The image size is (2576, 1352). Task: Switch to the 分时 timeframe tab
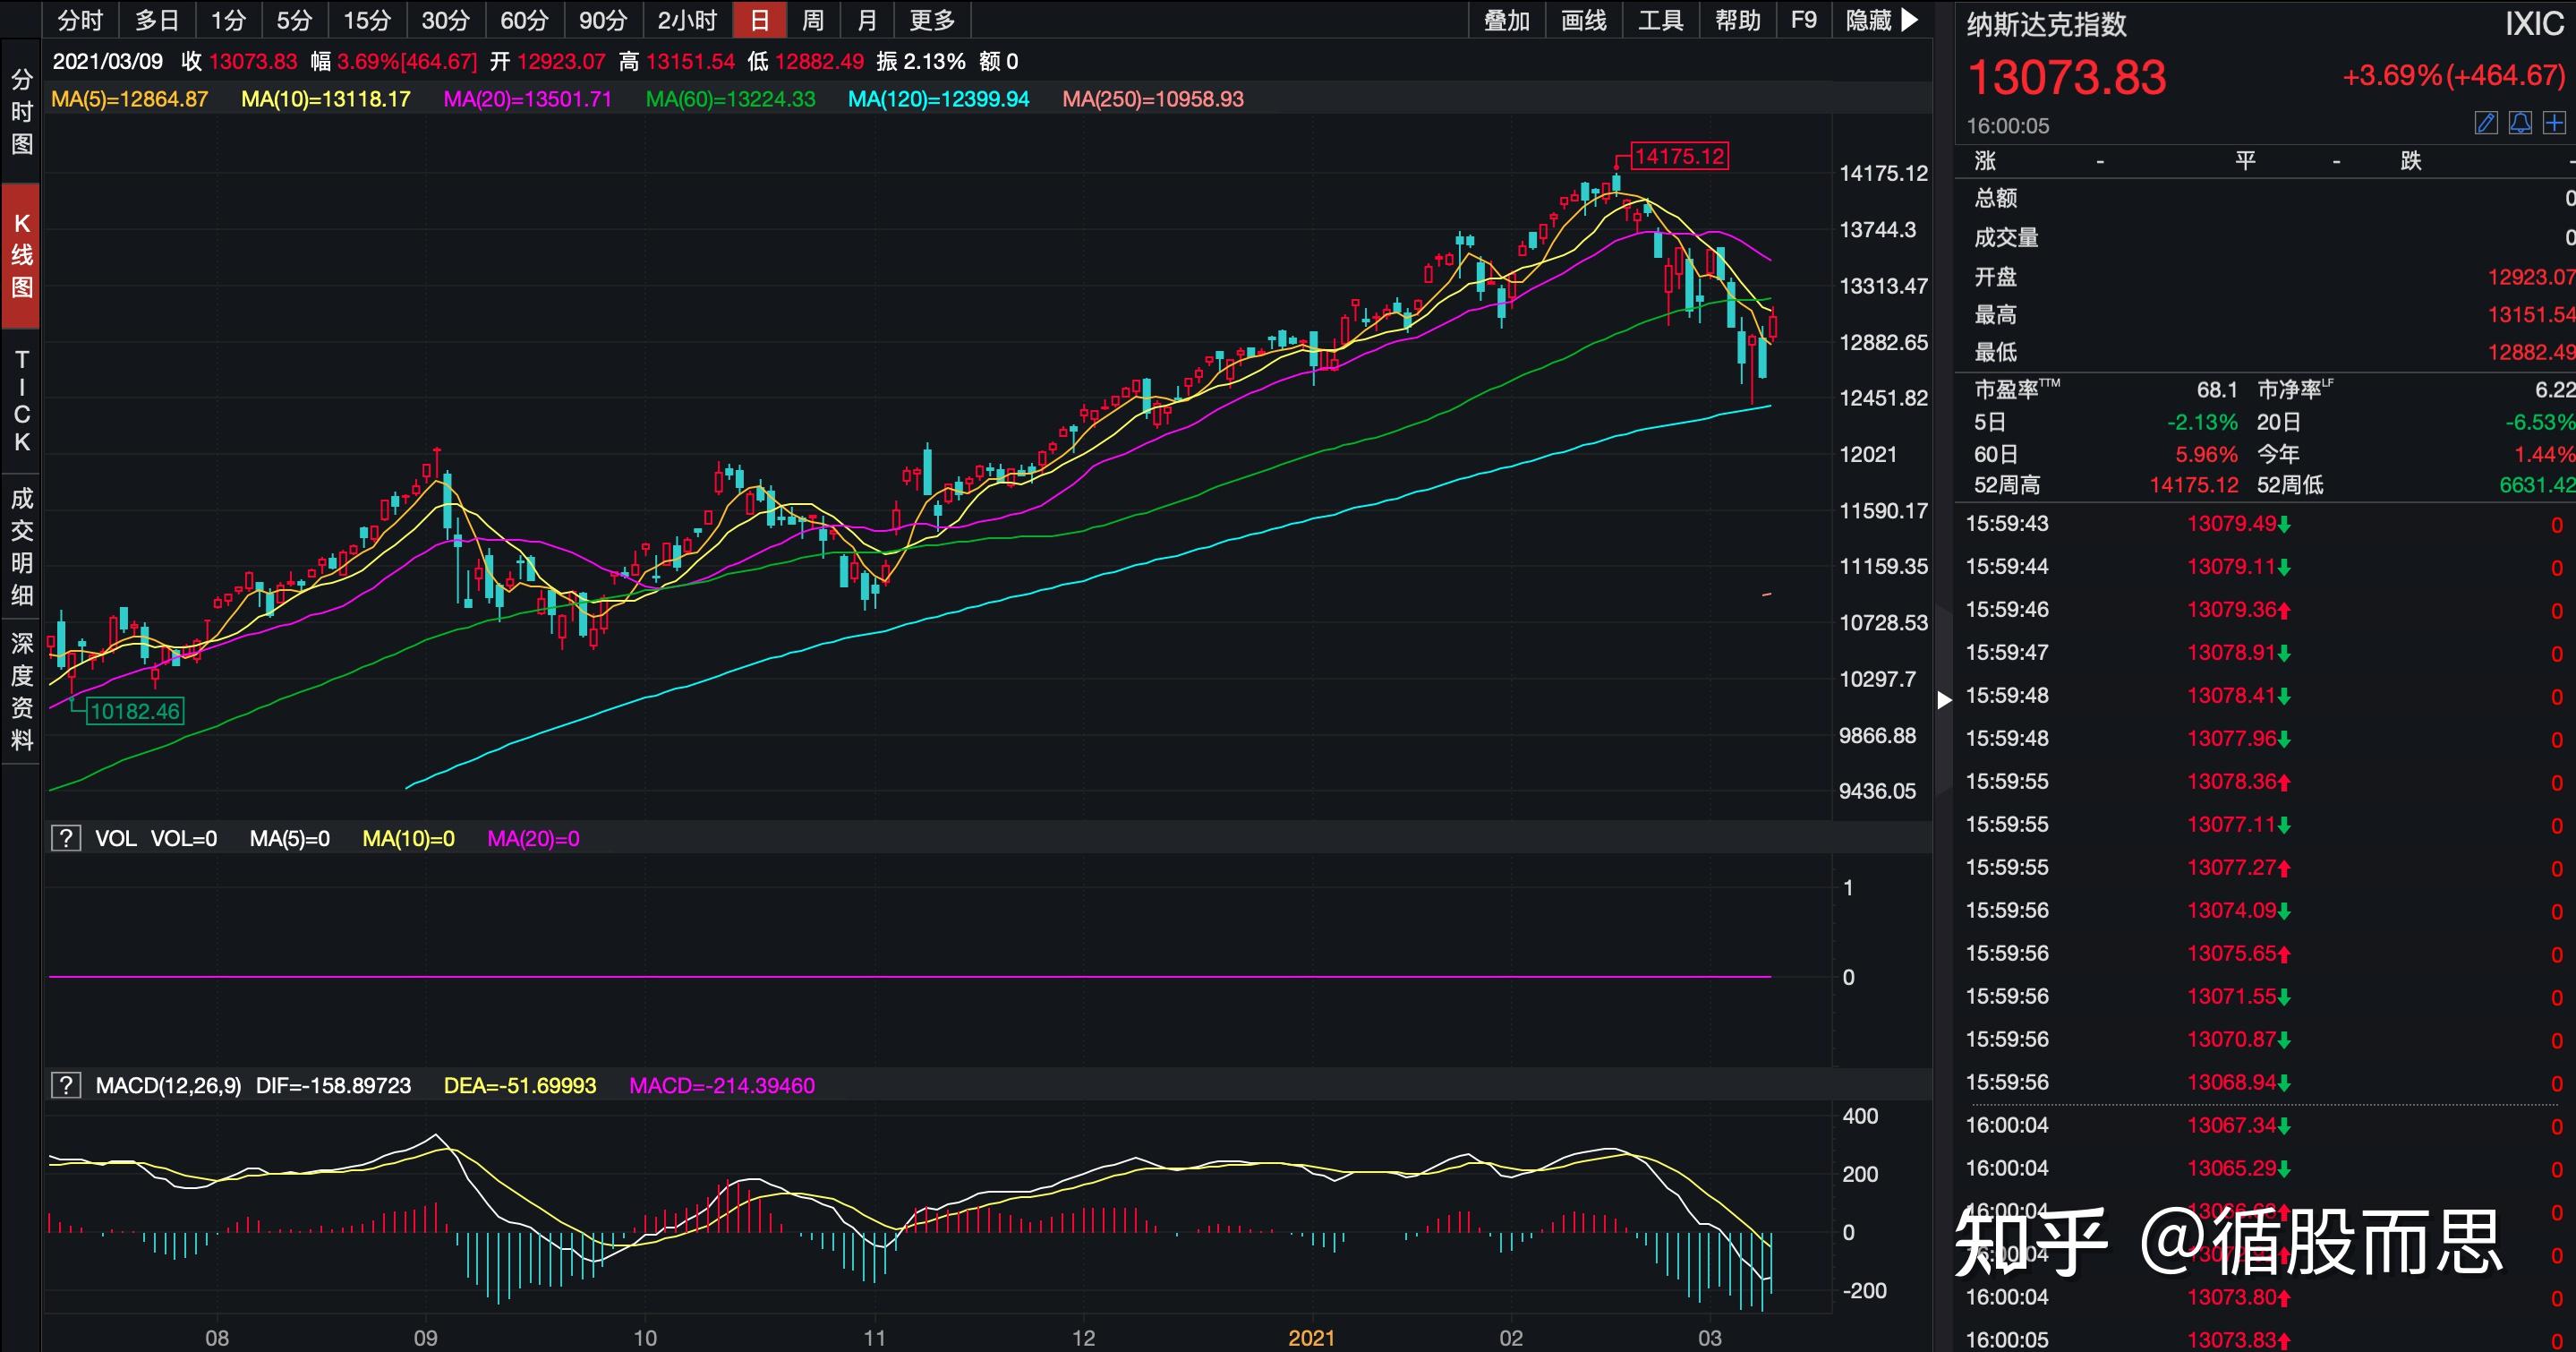point(80,20)
